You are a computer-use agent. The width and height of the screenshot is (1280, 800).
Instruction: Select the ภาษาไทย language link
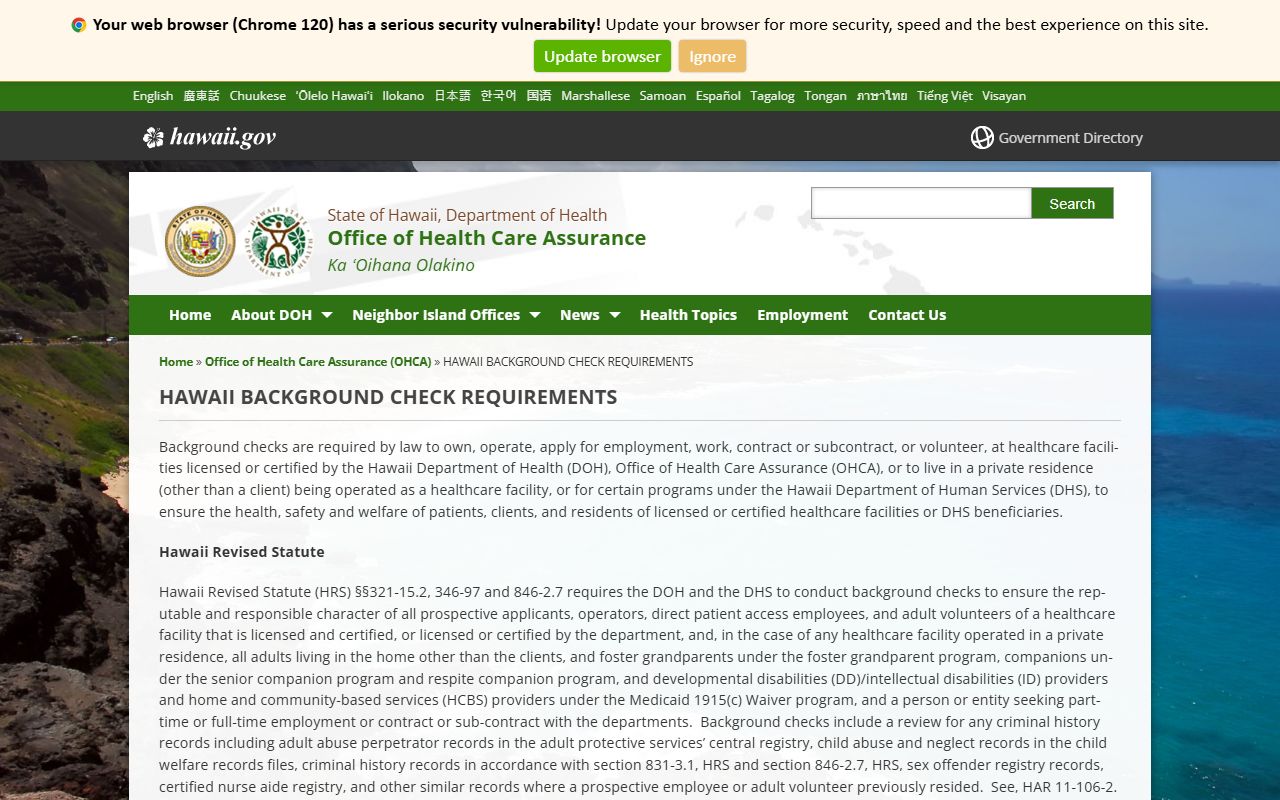click(882, 96)
